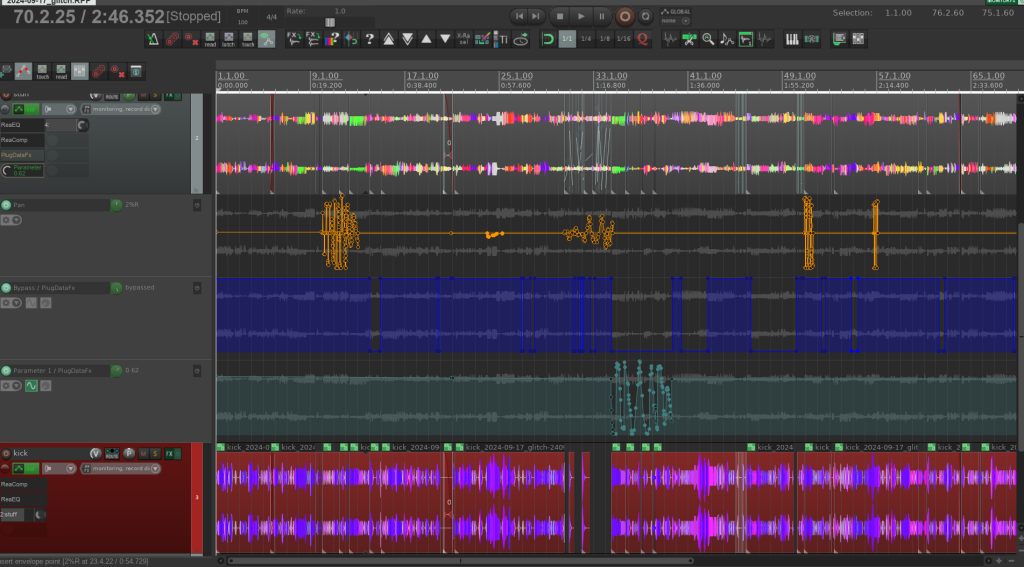Image resolution: width=1024 pixels, height=567 pixels.
Task: Click the red Q quantize icon
Action: coord(642,39)
